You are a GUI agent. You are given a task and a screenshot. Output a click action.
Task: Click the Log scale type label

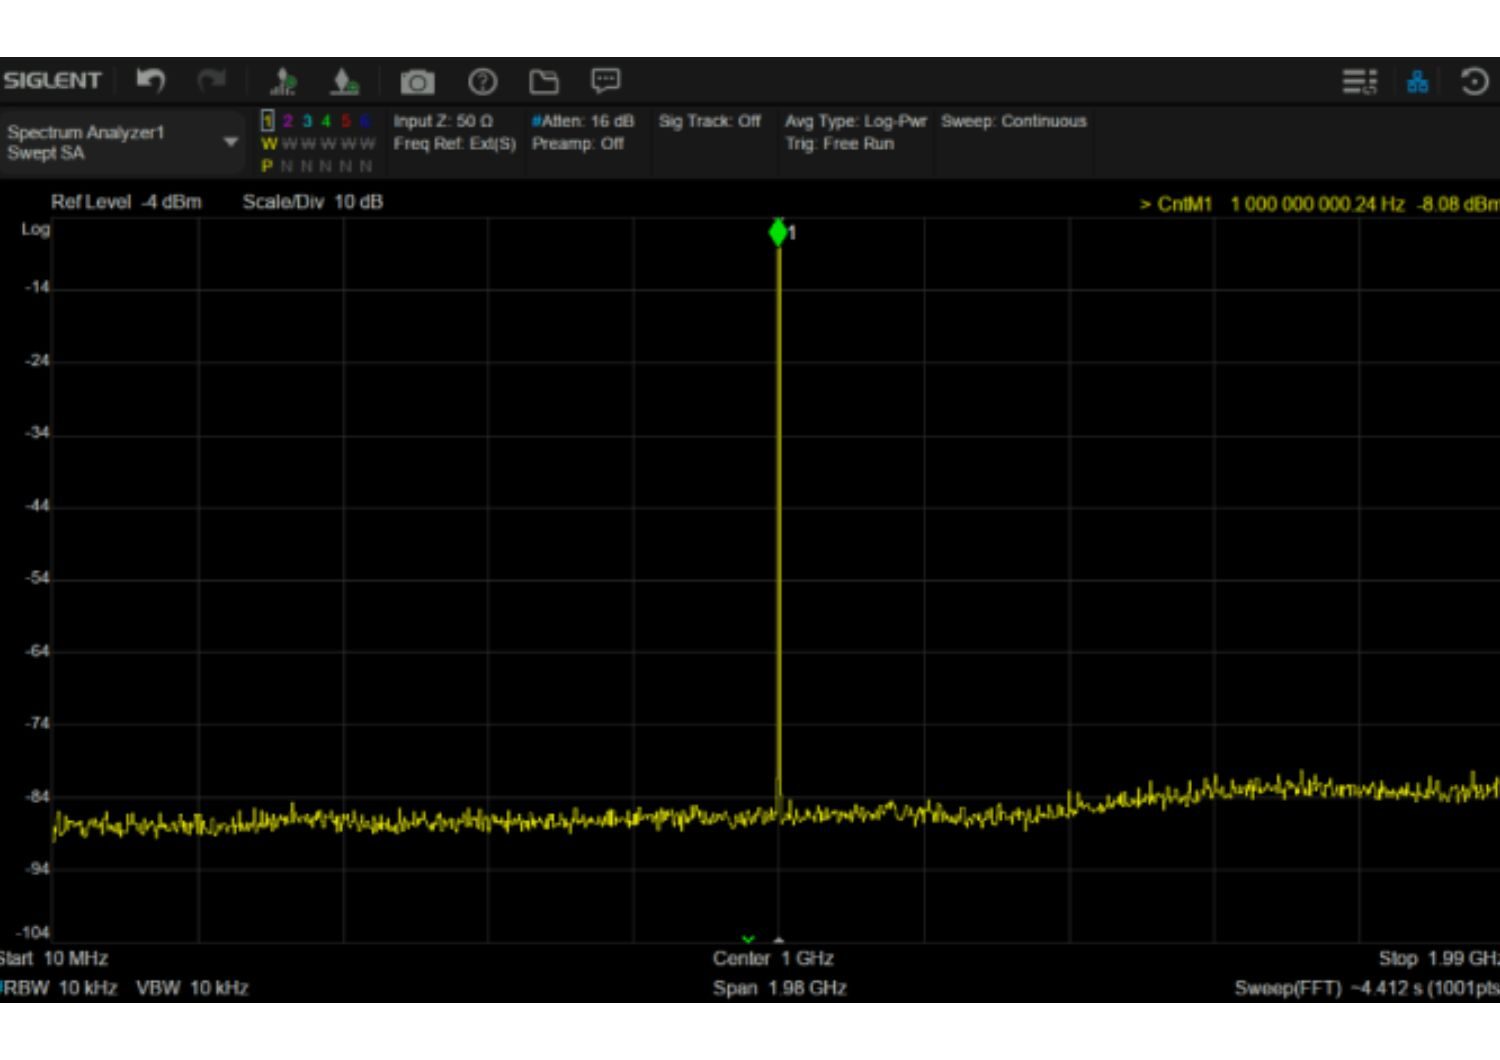(35, 229)
